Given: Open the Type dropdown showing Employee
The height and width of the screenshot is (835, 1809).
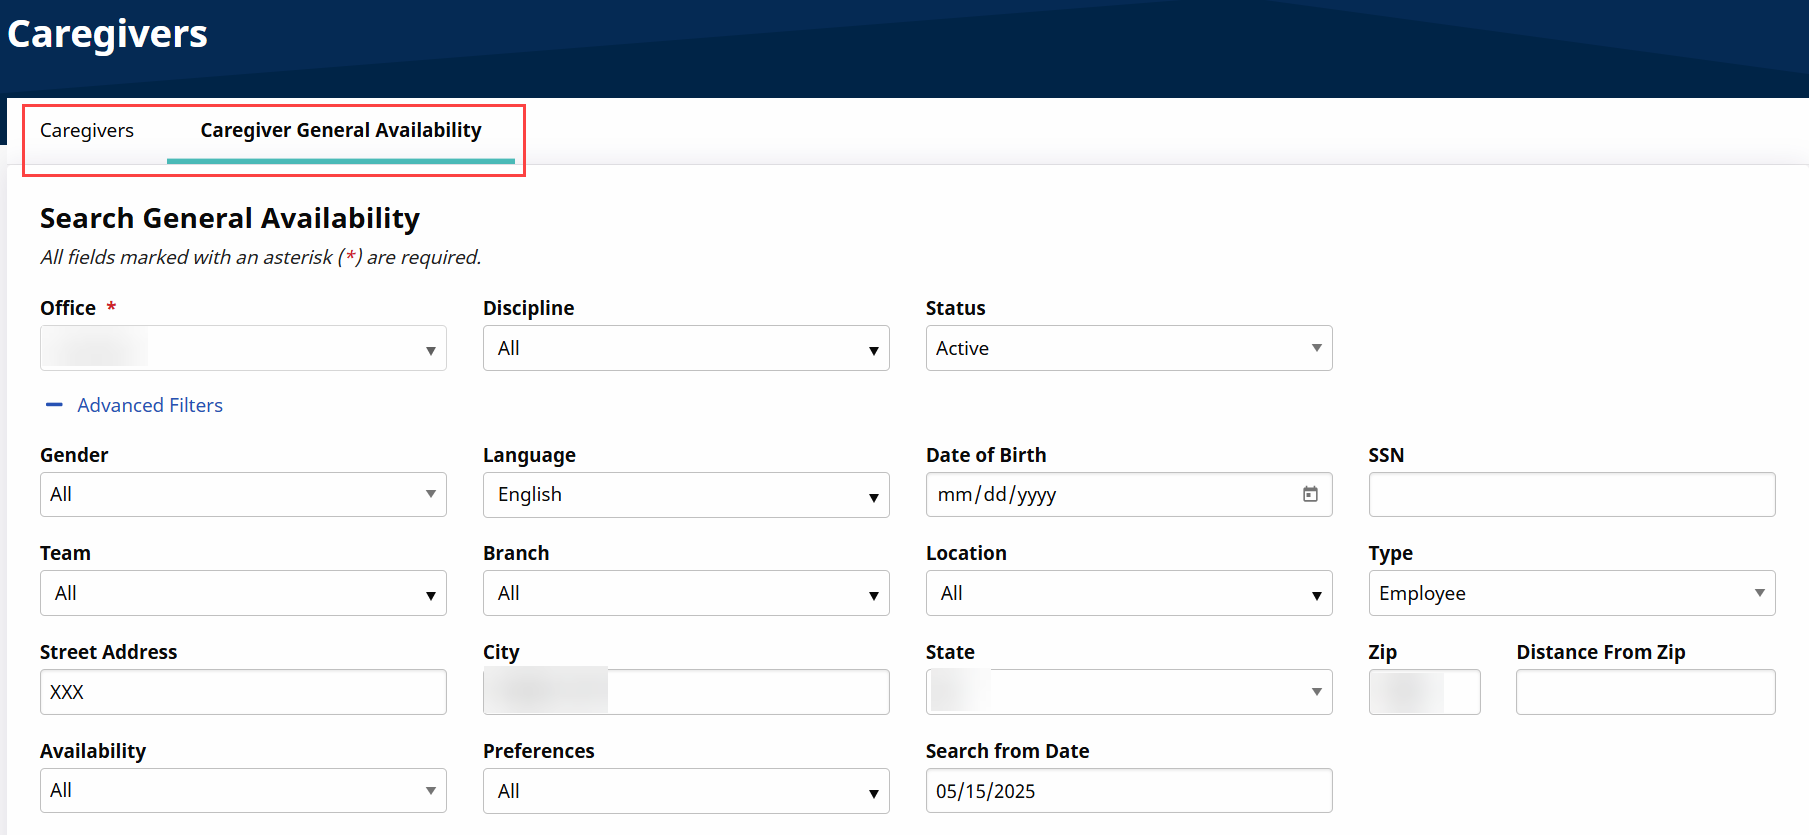Looking at the screenshot, I should (1571, 593).
